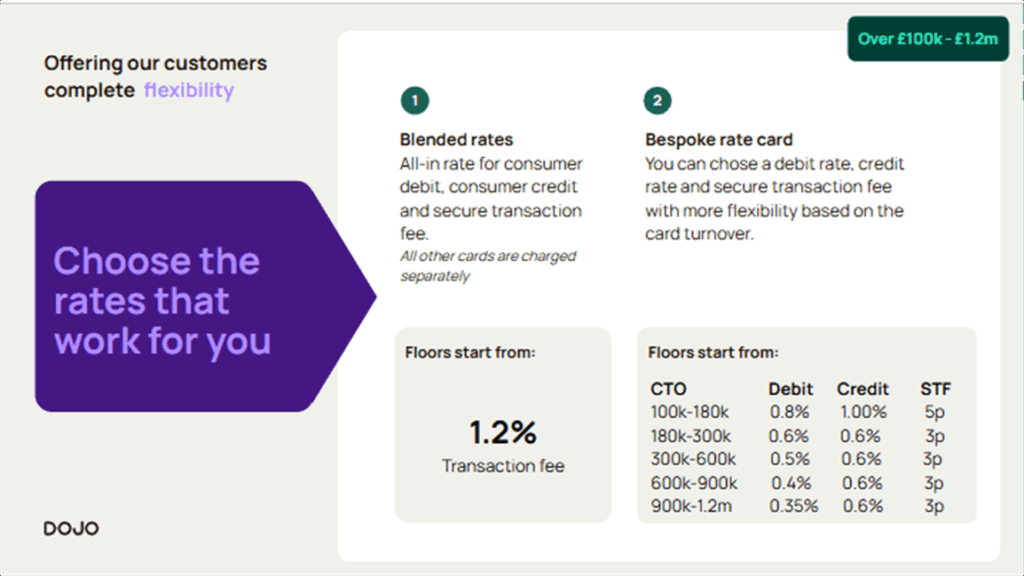Select the 180k-300k row label

pyautogui.click(x=691, y=436)
